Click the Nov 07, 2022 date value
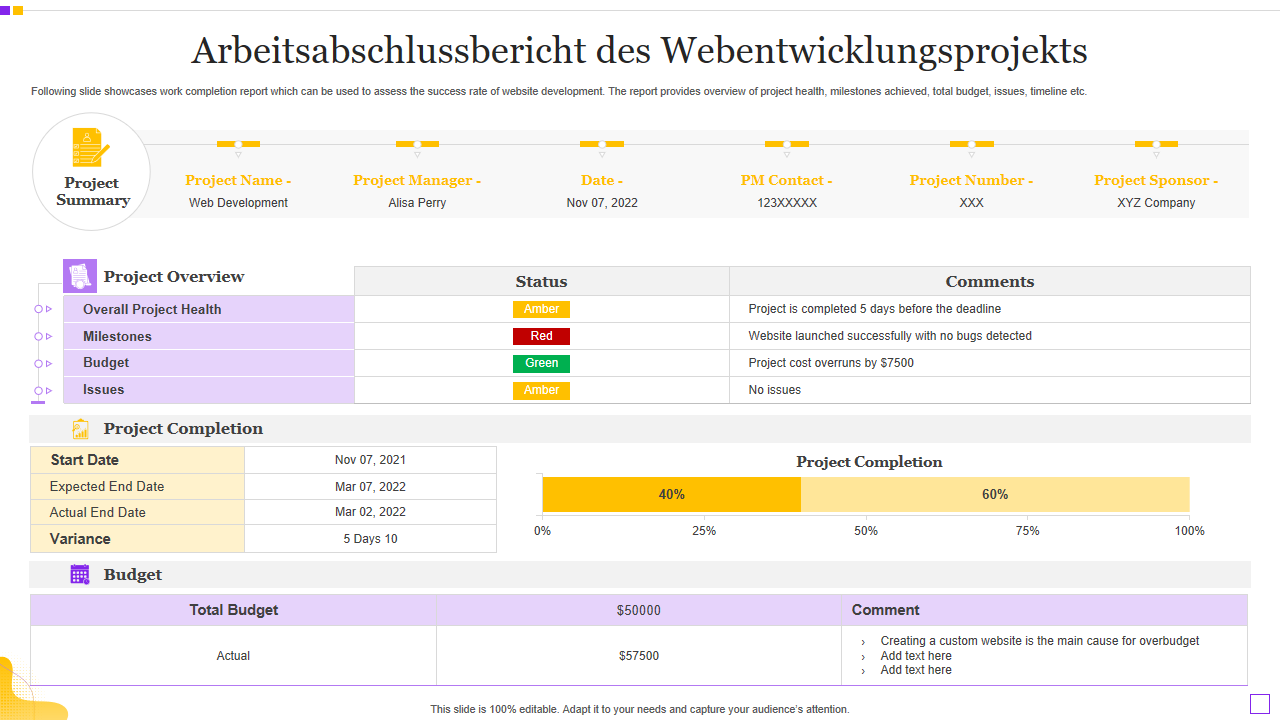The image size is (1280, 720). tap(602, 202)
